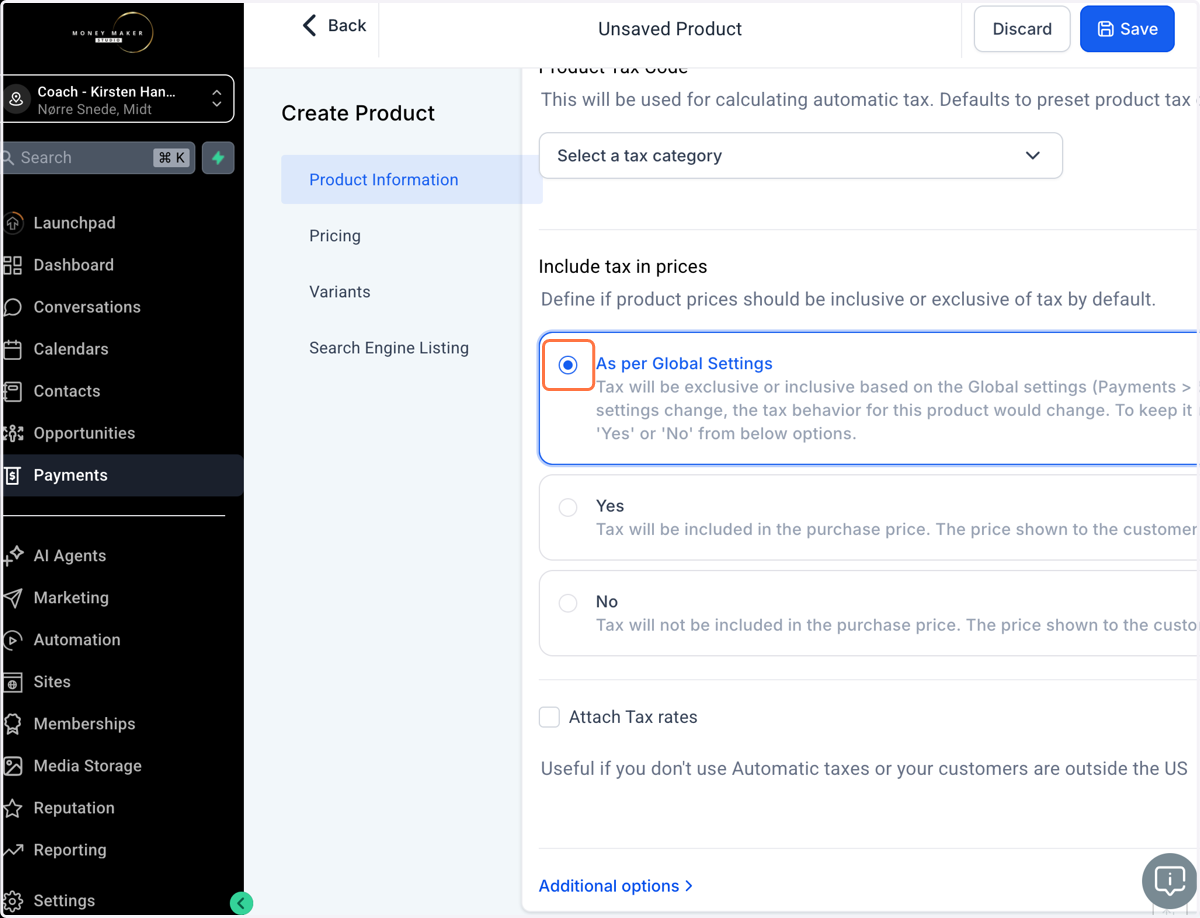This screenshot has width=1200, height=918.
Task: Click the Contacts icon in sidebar
Action: tap(13, 391)
